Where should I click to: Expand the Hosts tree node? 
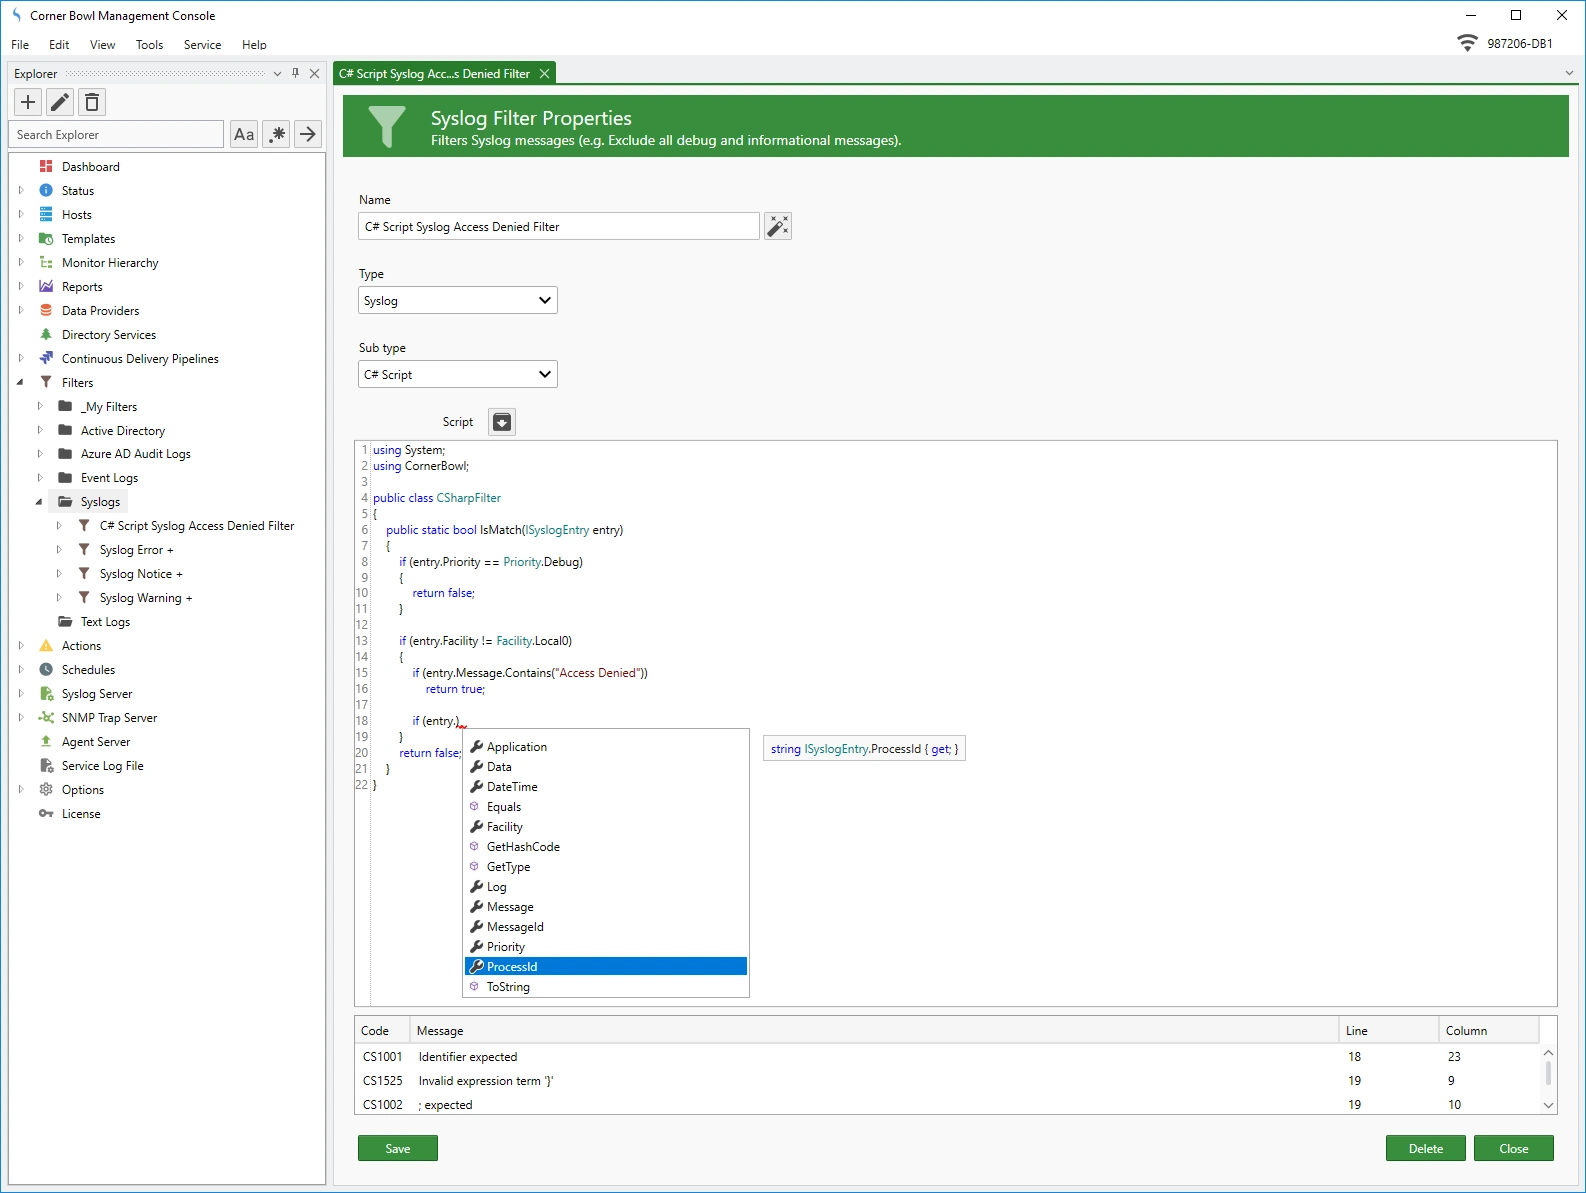coord(20,214)
